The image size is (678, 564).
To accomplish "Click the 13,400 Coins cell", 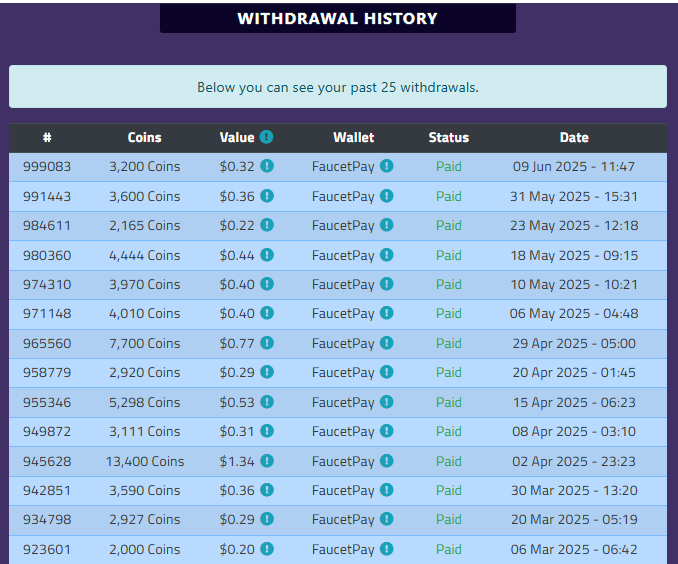I will tap(145, 461).
